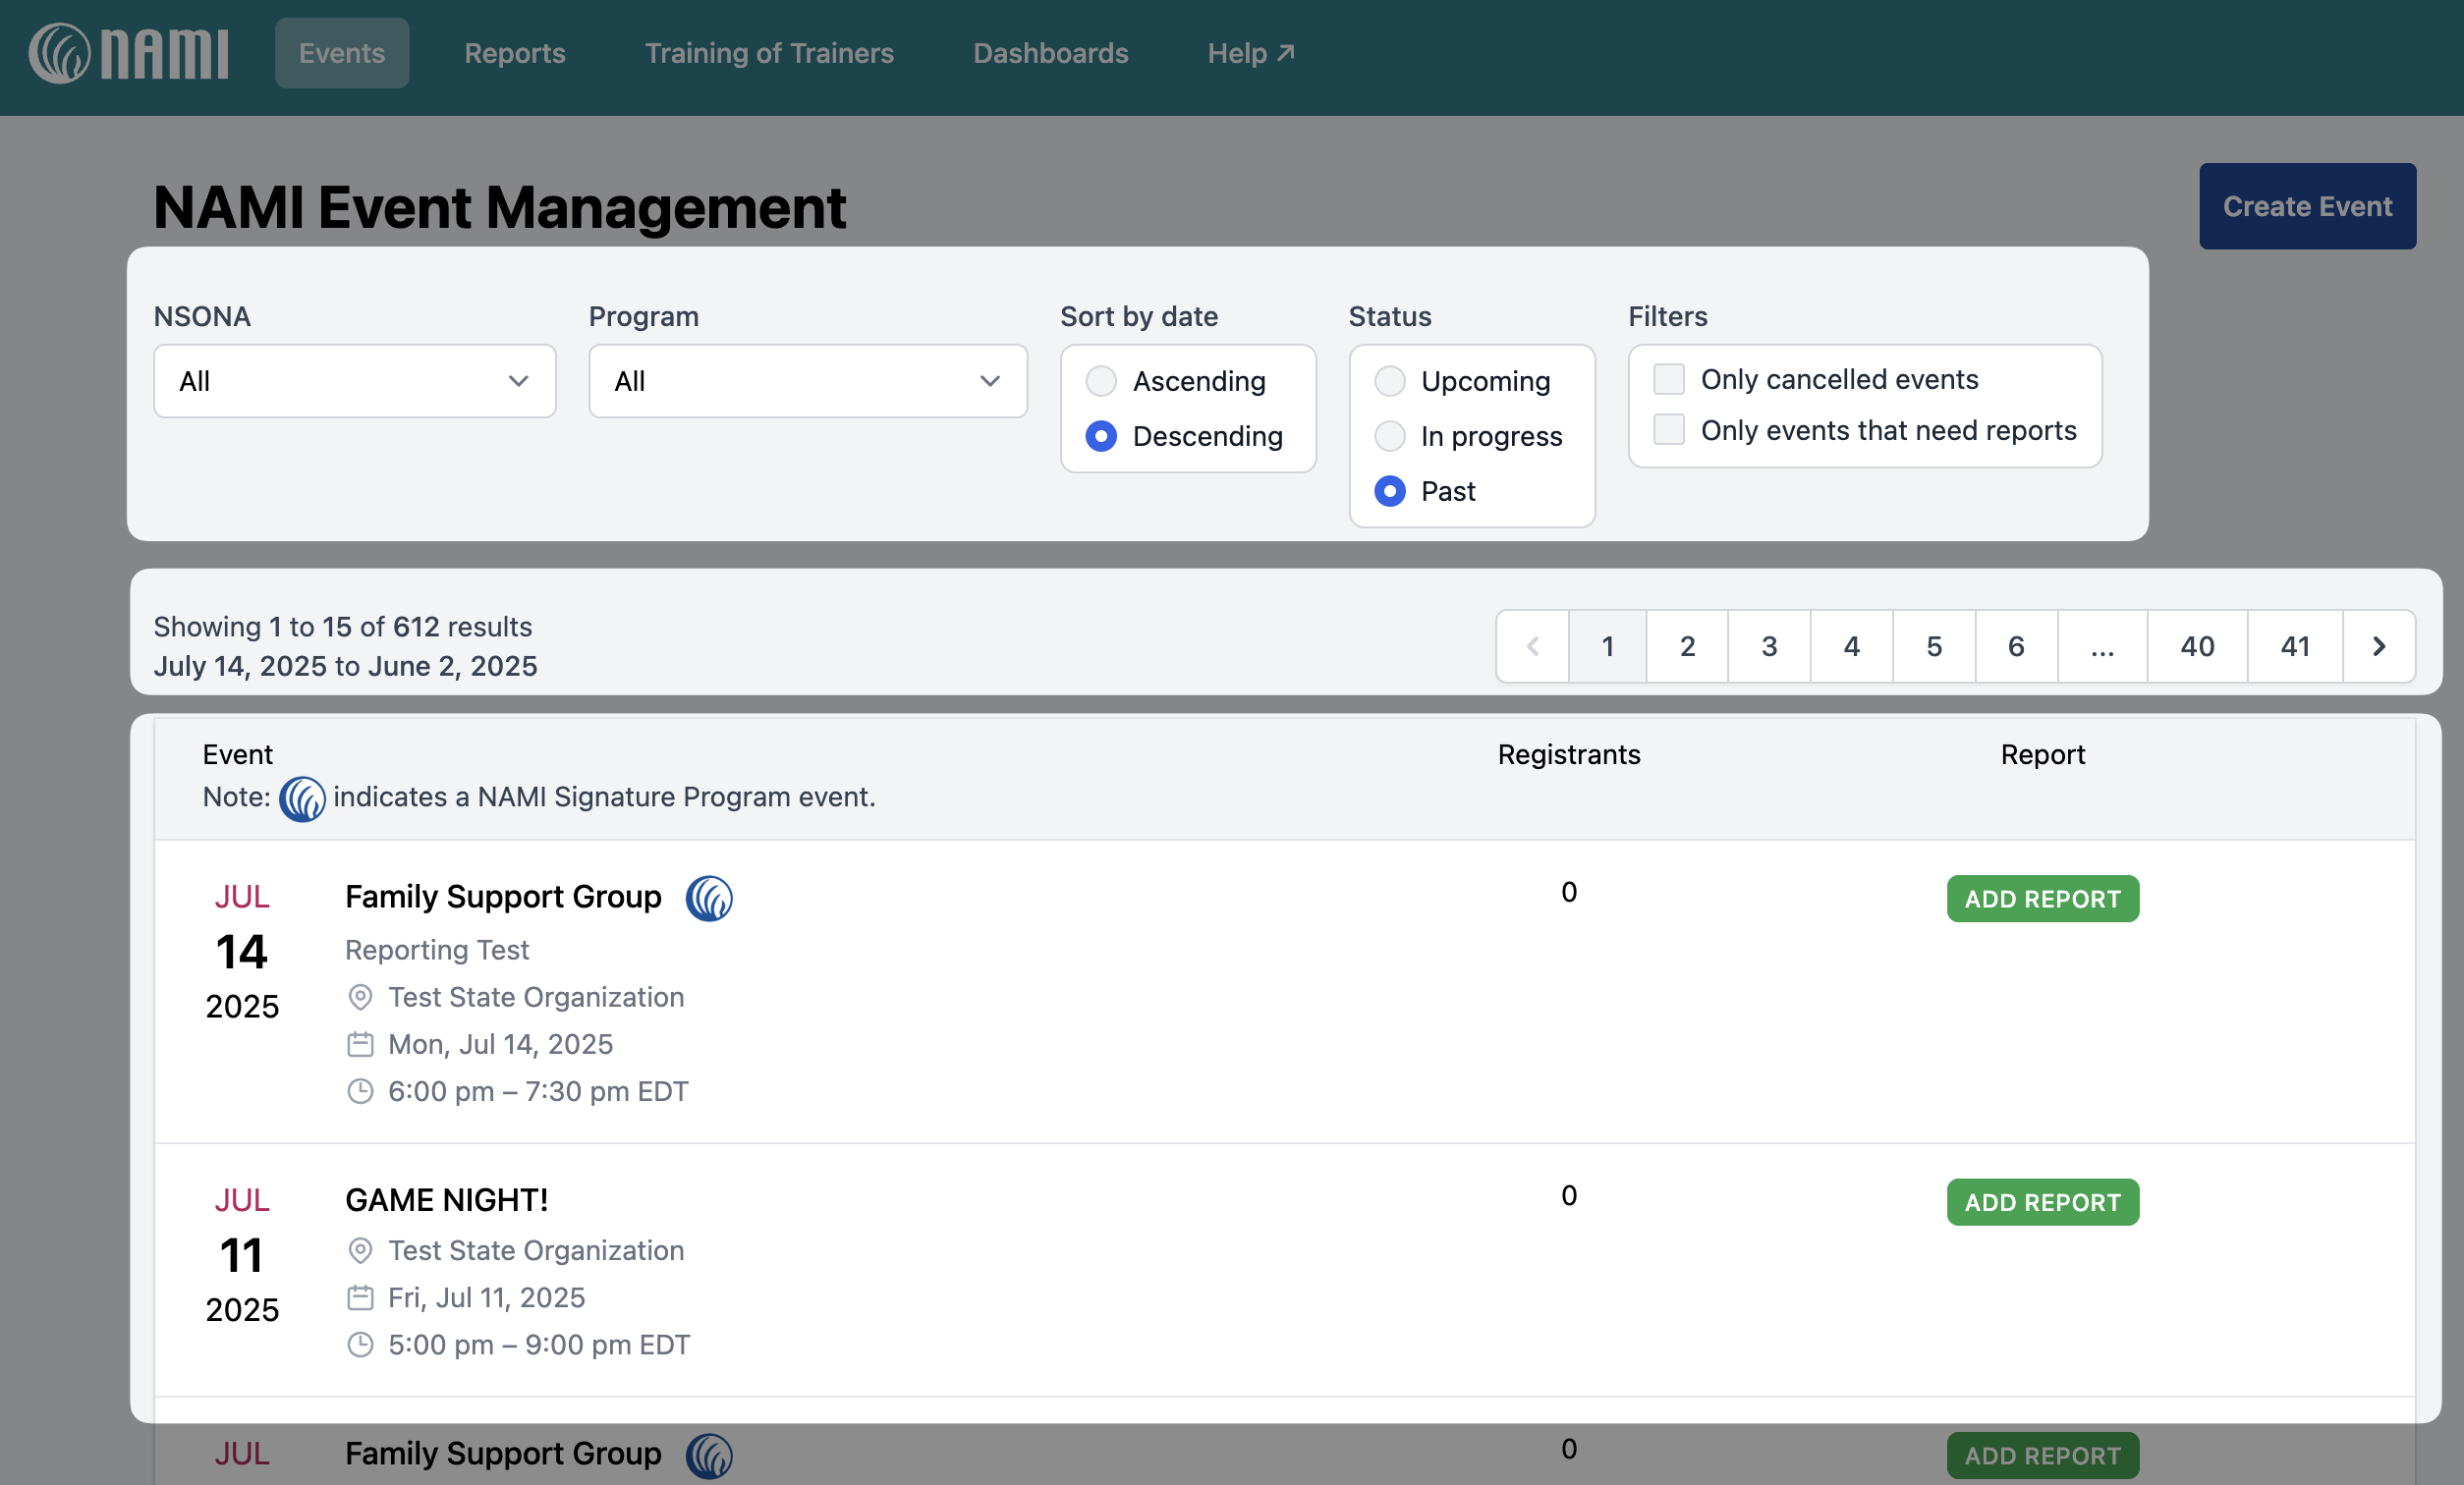Click Registrants column header
Viewport: 2464px width, 1485px height.
click(1569, 755)
